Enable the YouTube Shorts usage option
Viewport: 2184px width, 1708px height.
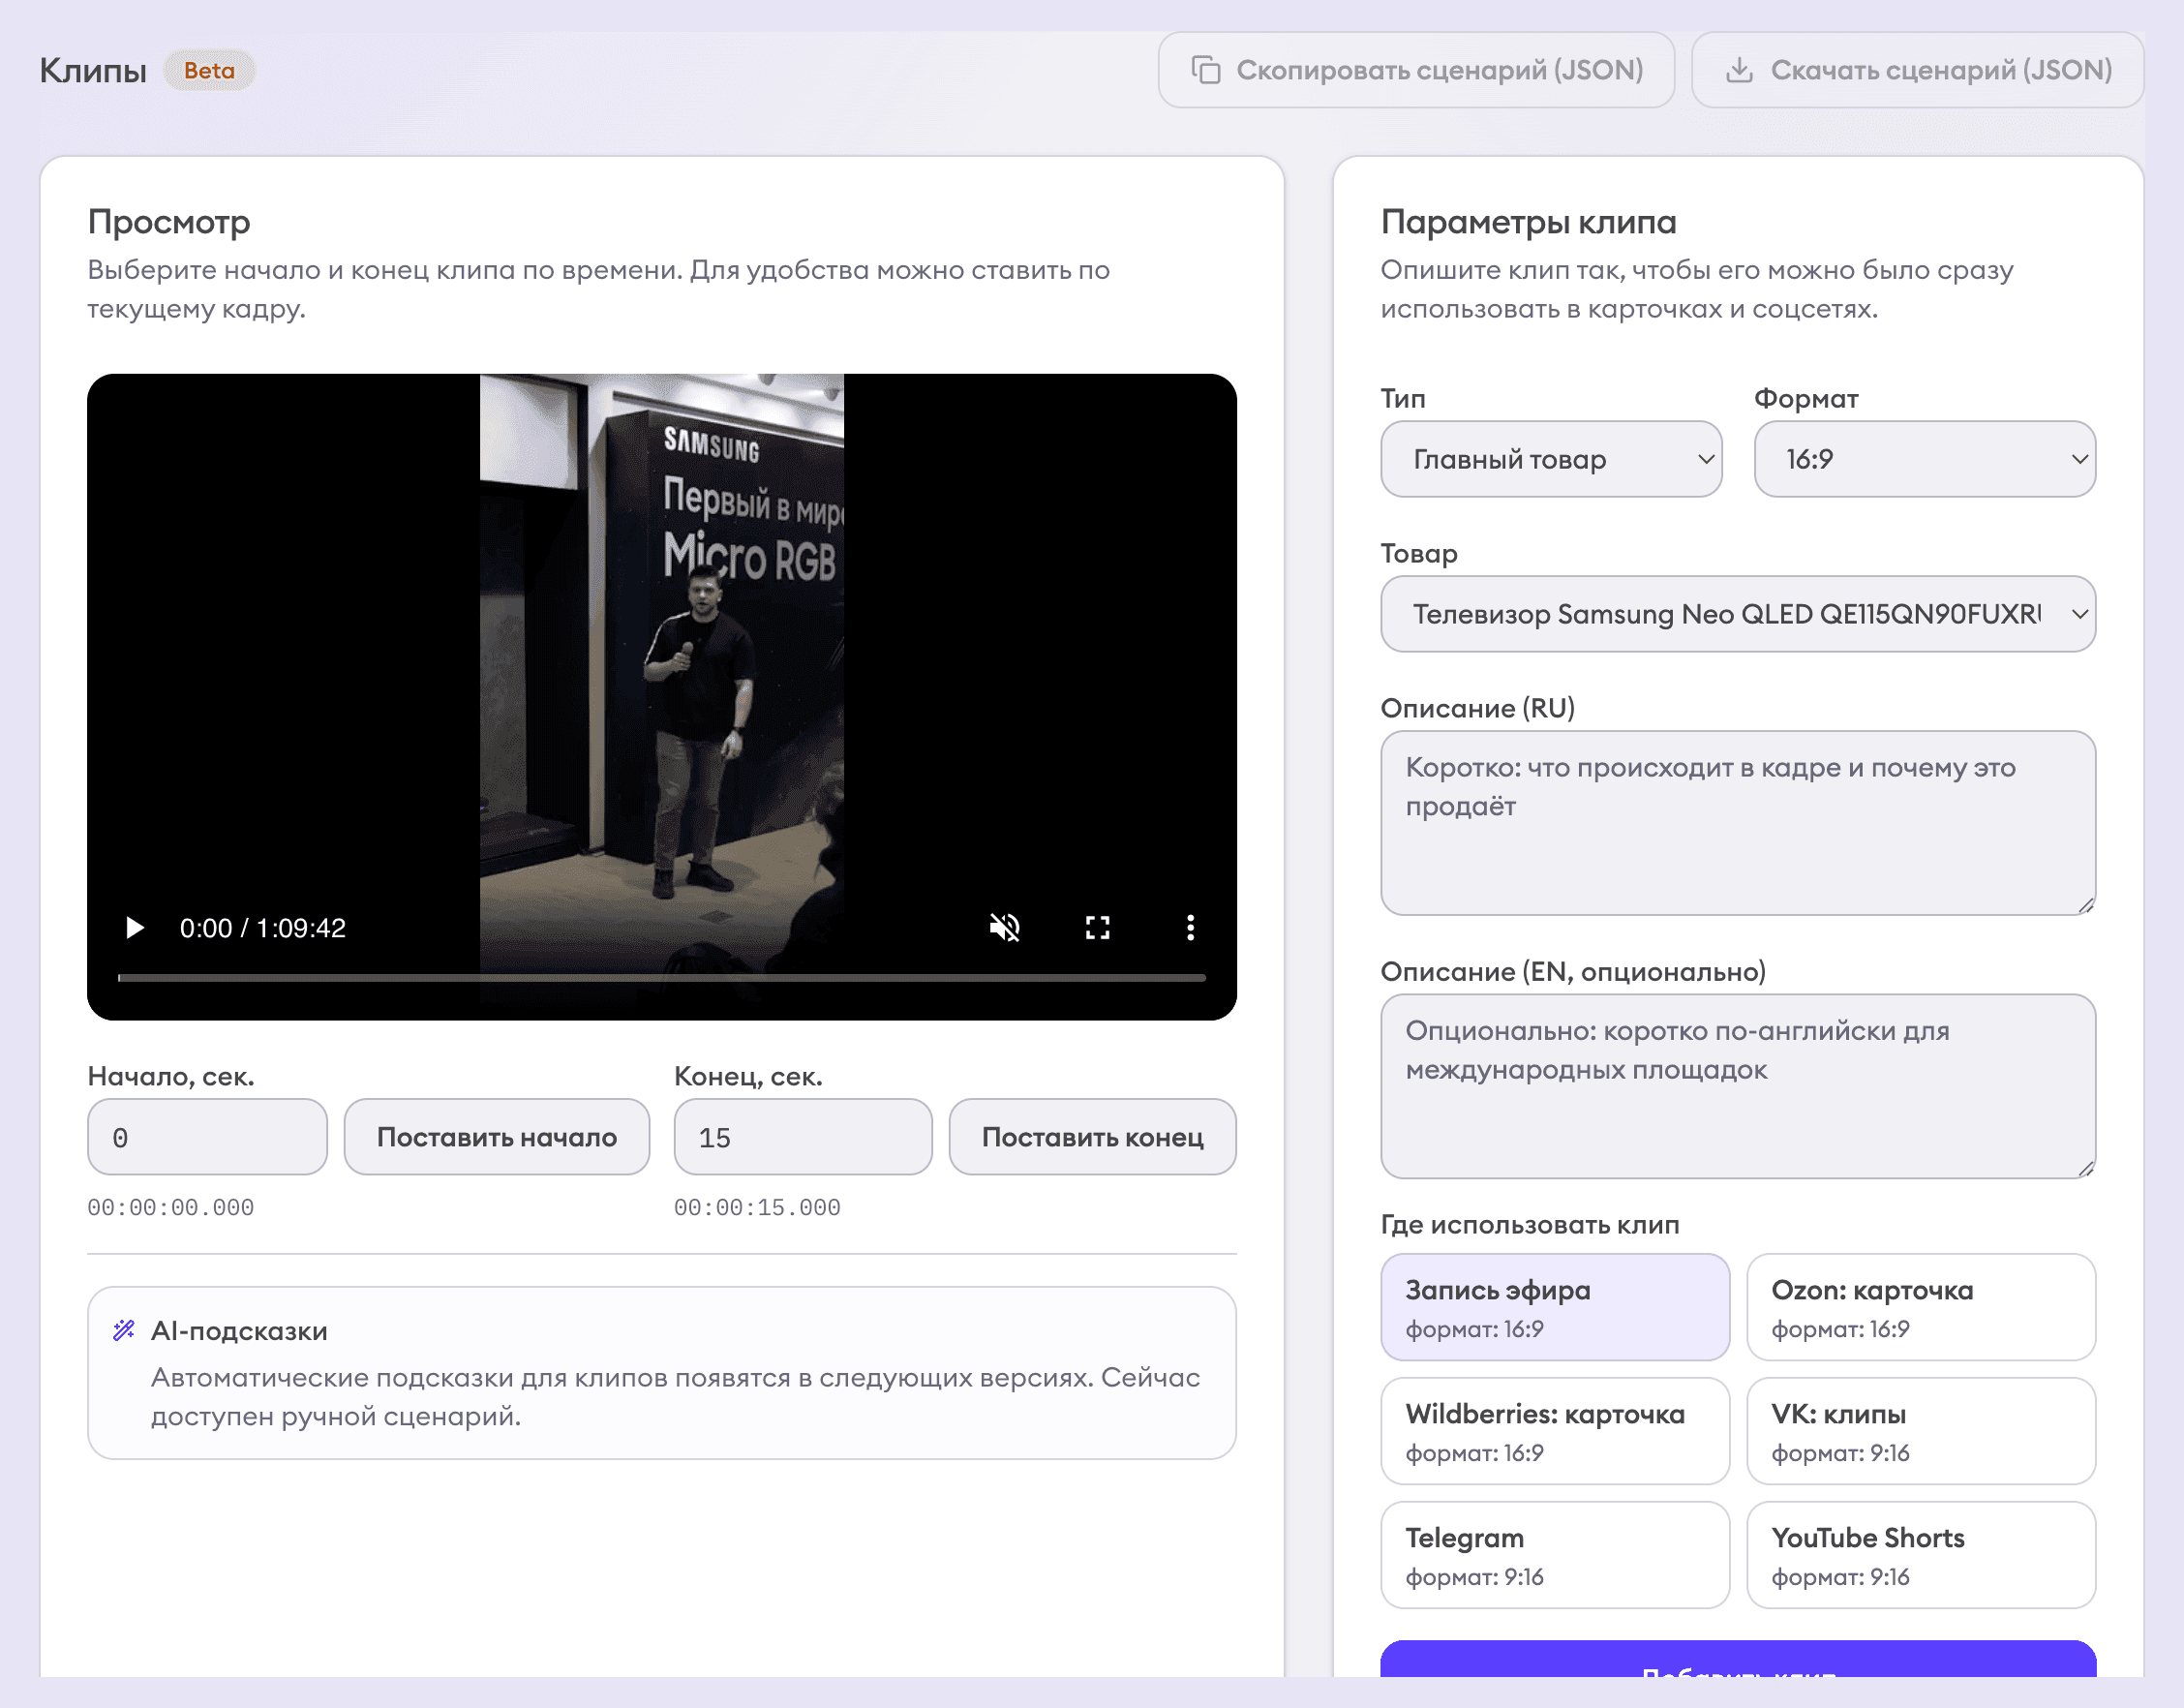(x=1920, y=1554)
